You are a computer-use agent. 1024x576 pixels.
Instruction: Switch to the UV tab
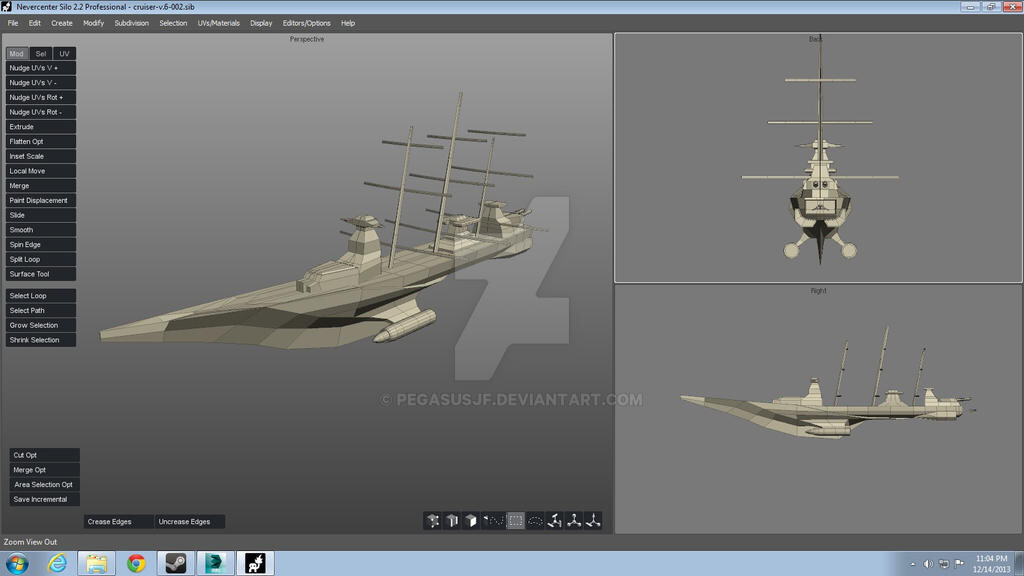point(64,53)
